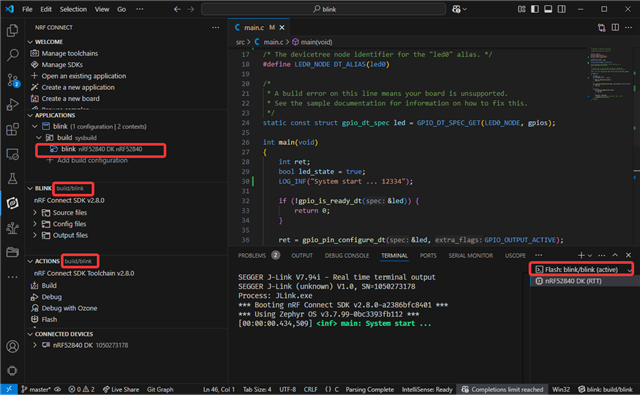The height and width of the screenshot is (395, 640).
Task: Open the Accounts icon in activity bar
Action: tap(12, 346)
